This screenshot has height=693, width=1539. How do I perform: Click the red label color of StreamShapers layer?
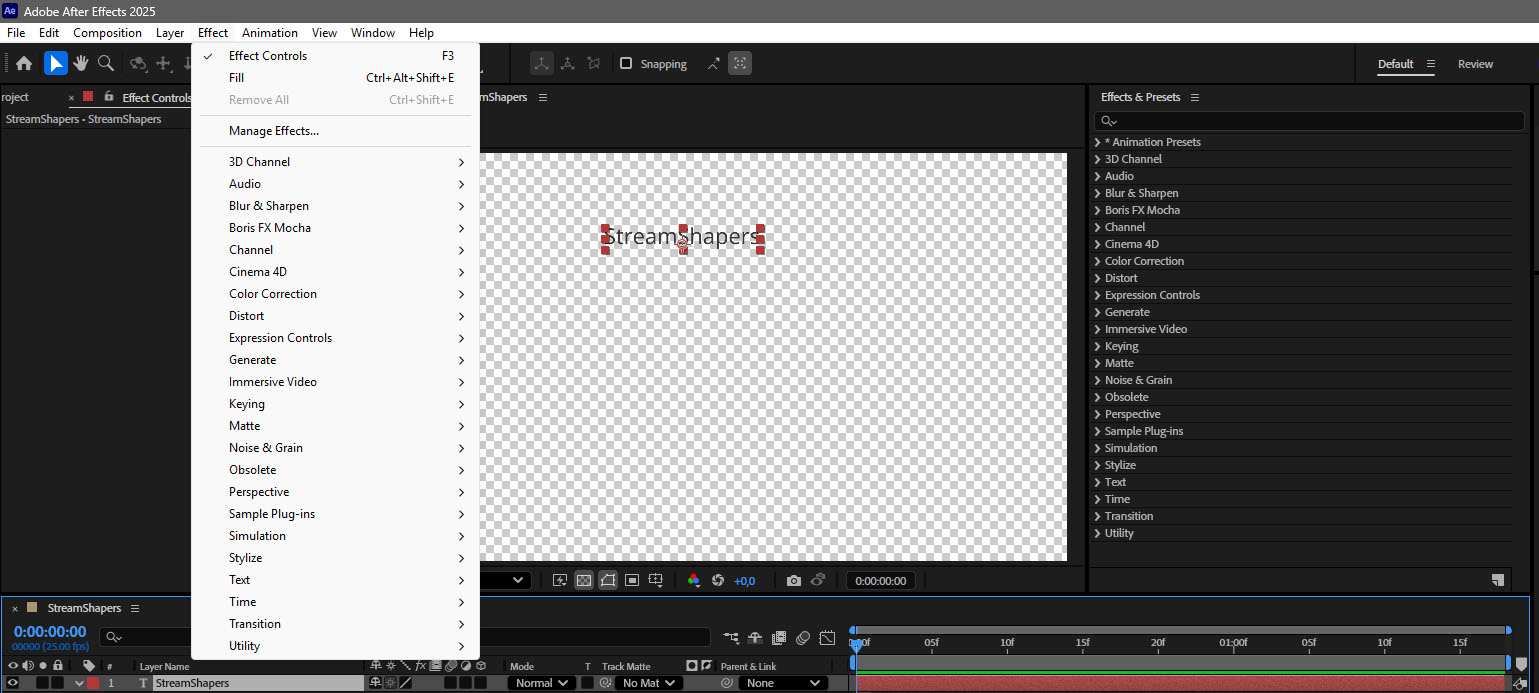coord(93,683)
